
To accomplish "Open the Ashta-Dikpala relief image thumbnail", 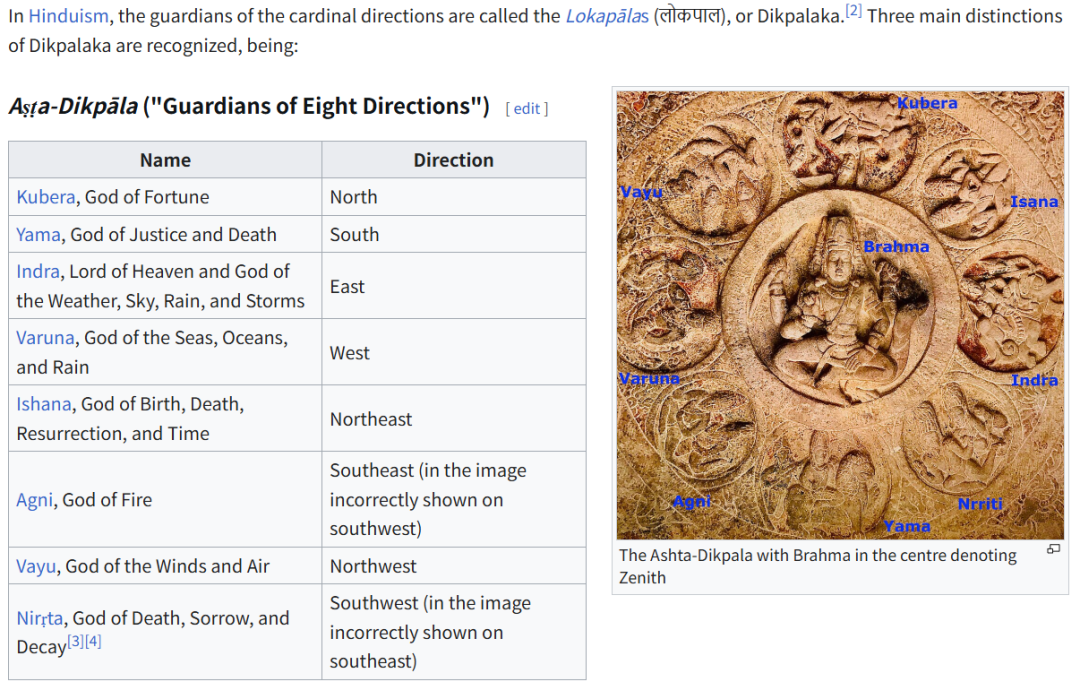I will [x=840, y=315].
